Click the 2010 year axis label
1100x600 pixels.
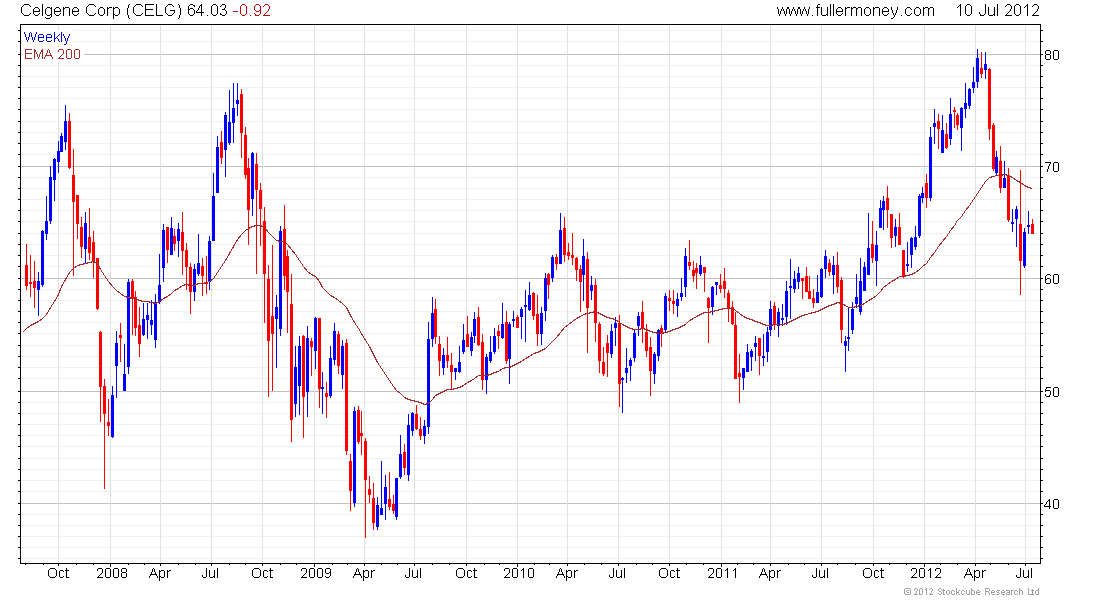coord(519,573)
